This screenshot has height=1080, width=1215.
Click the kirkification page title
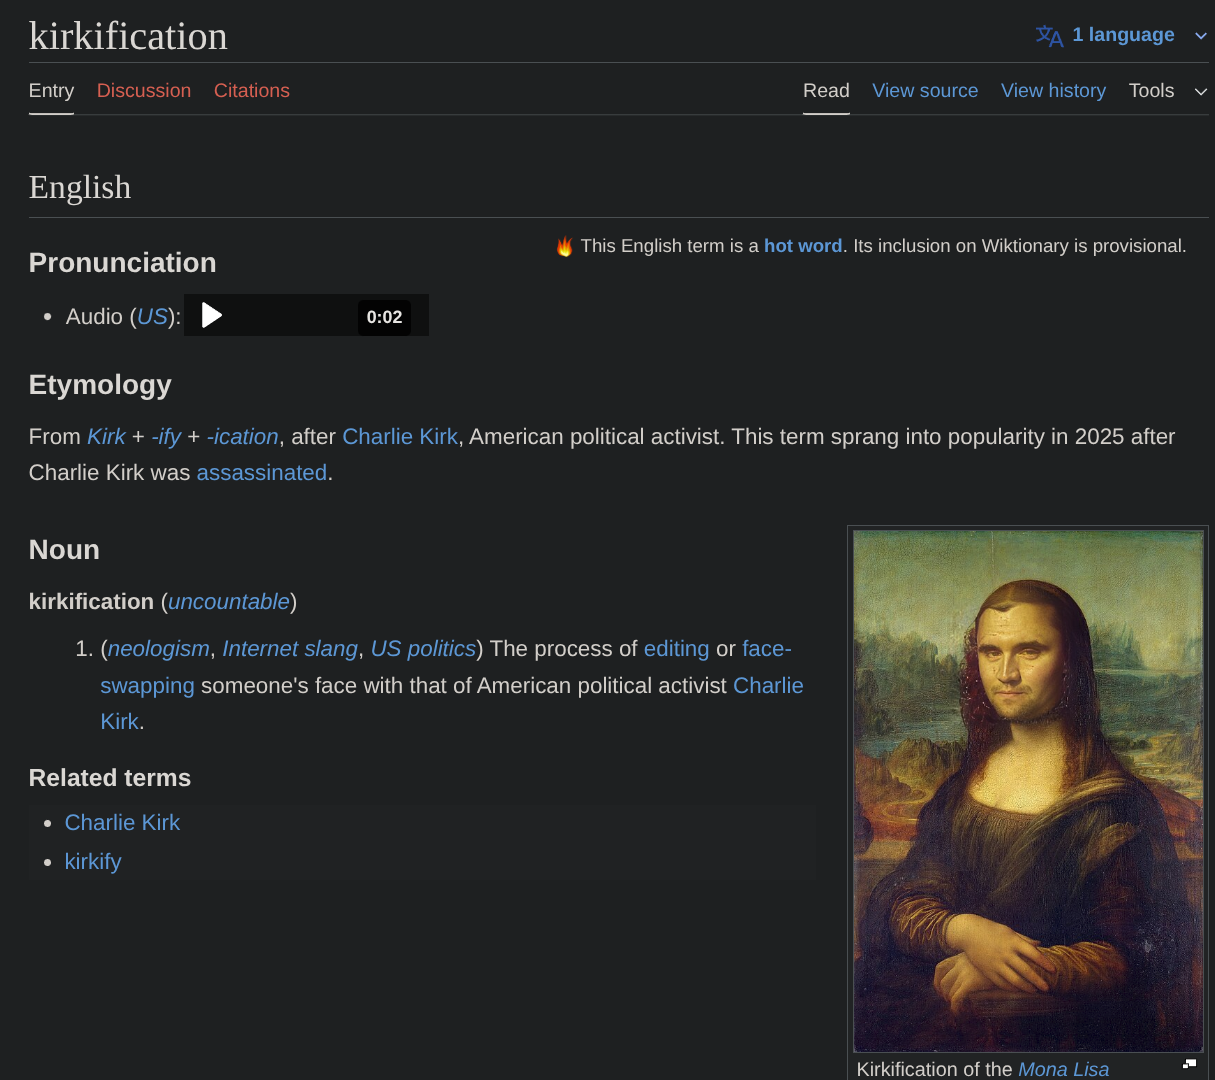[x=128, y=36]
